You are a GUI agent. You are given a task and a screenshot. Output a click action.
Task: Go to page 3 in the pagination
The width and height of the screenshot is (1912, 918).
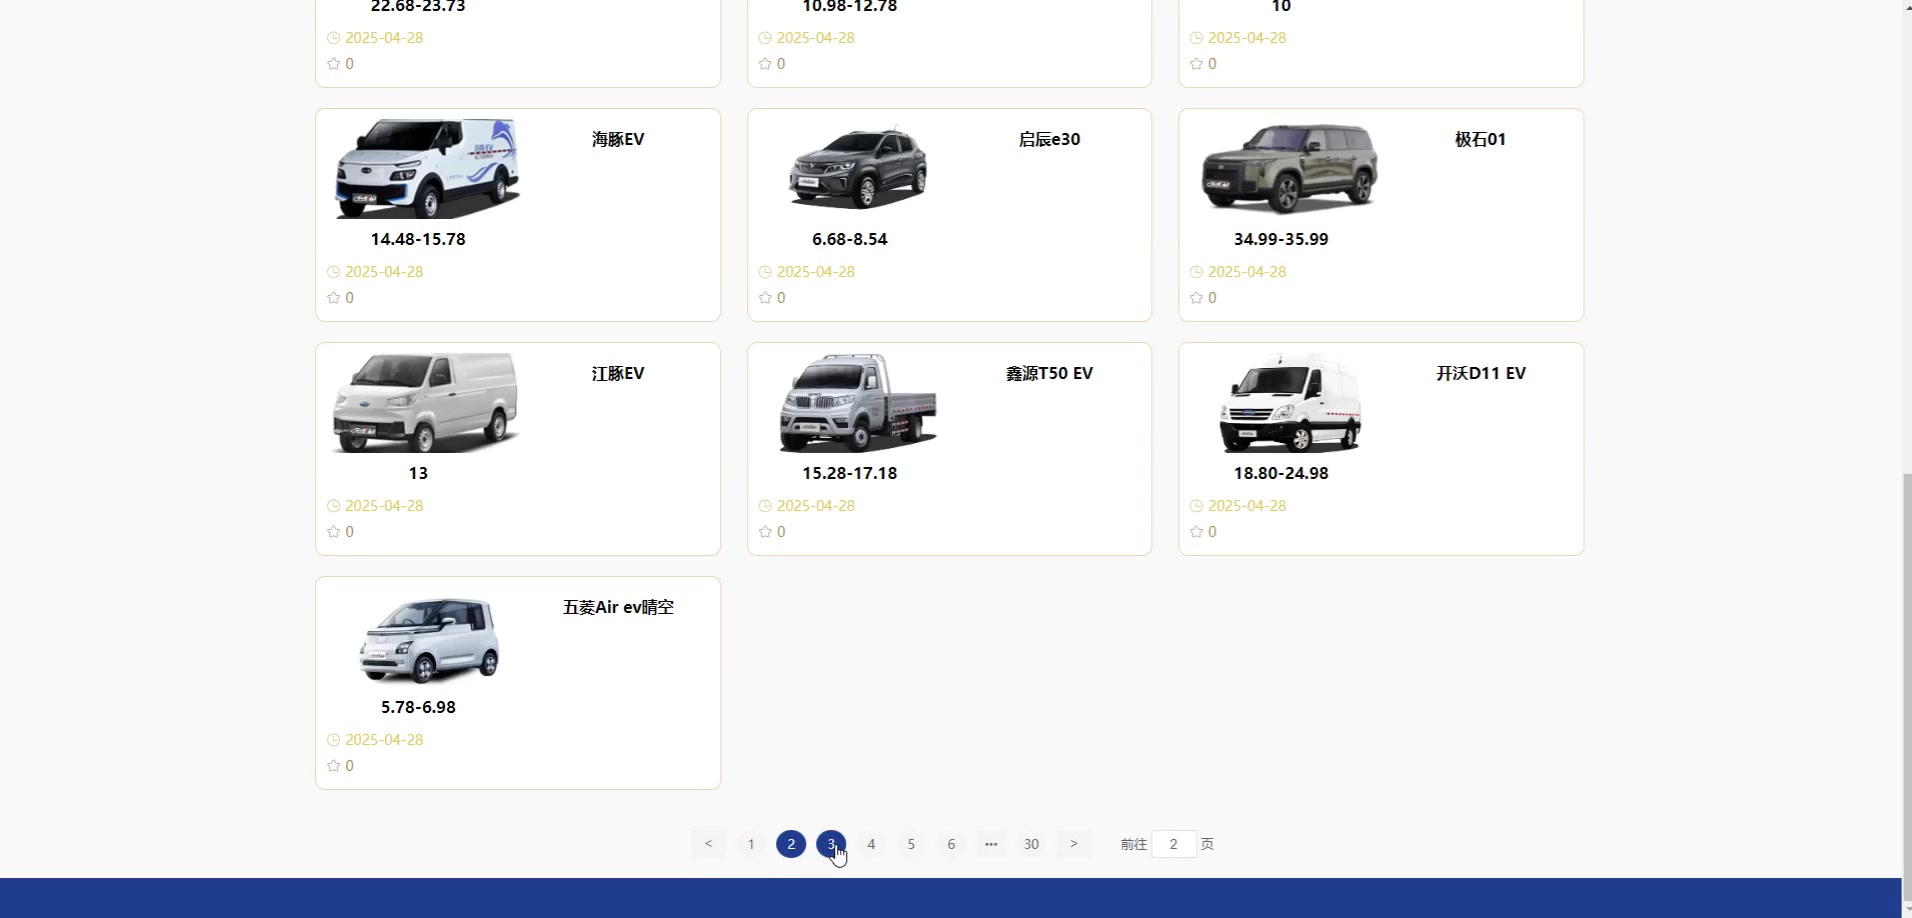pos(831,844)
